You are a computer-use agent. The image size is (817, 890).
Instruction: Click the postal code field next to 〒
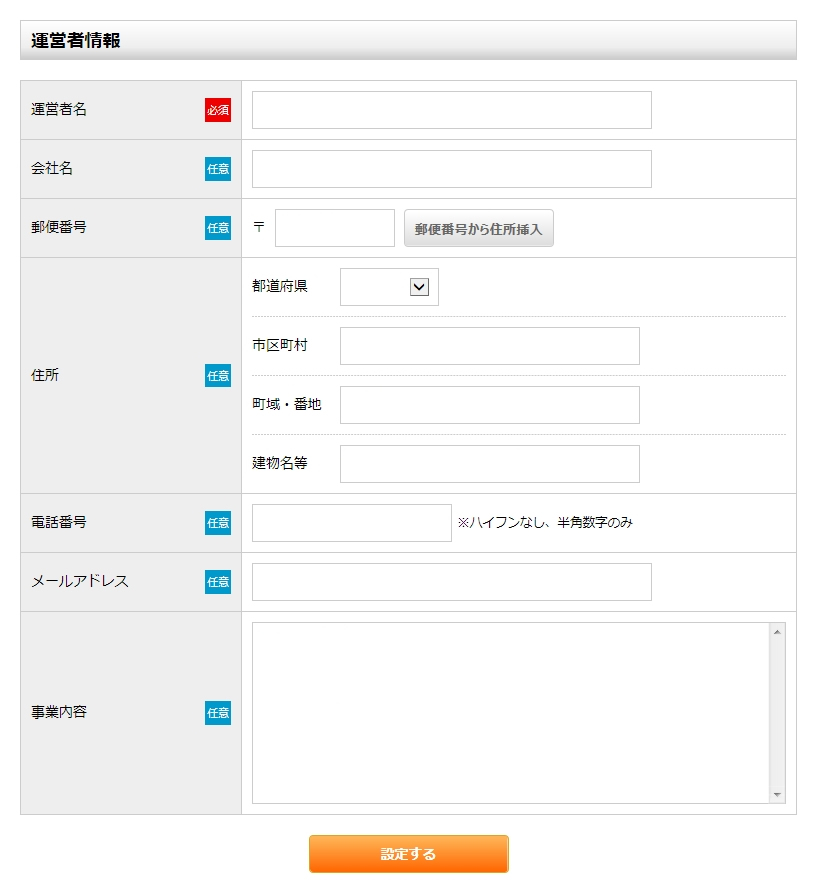coord(334,228)
